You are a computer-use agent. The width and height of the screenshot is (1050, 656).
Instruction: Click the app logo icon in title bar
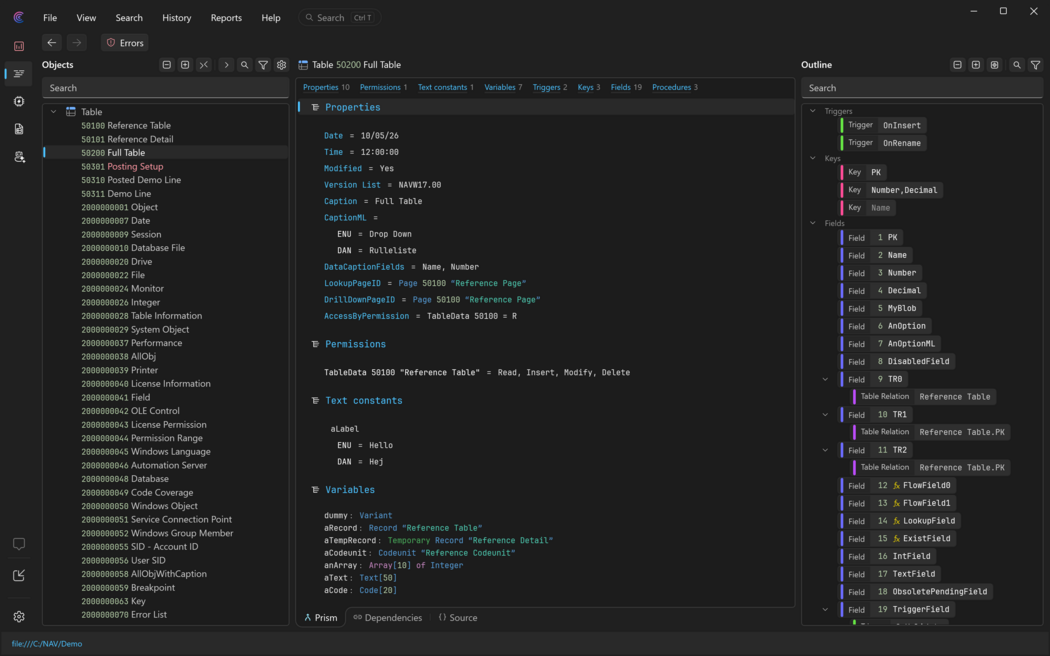(x=19, y=17)
